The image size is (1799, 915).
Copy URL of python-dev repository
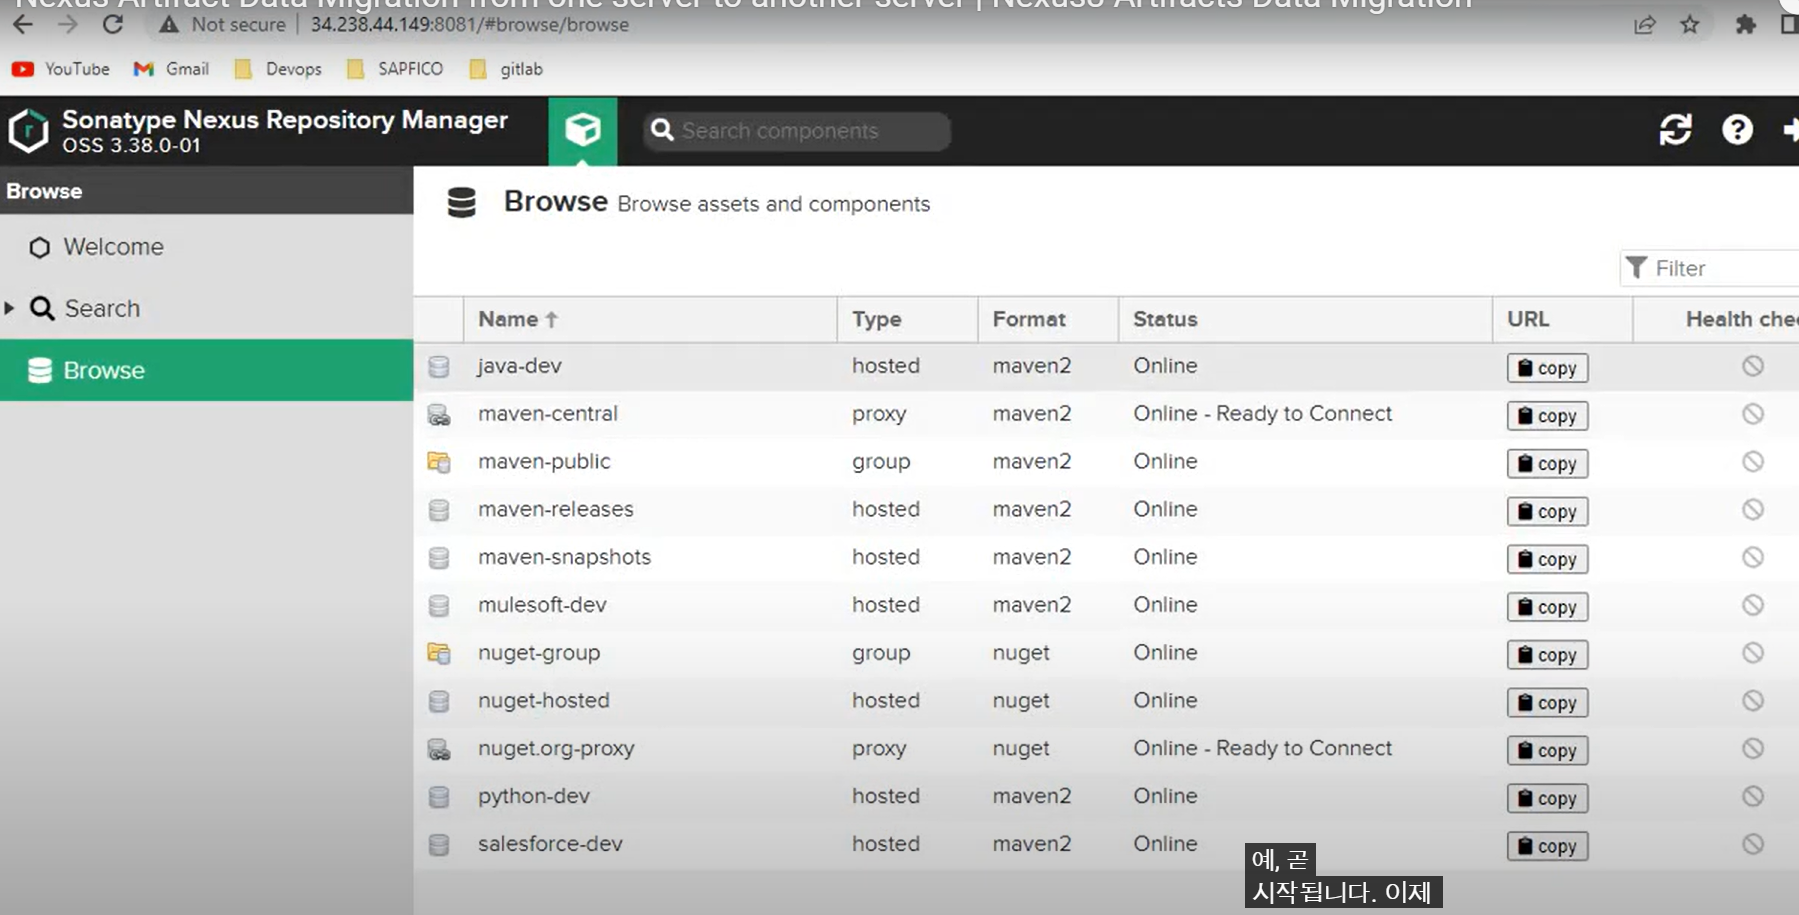pyautogui.click(x=1547, y=799)
